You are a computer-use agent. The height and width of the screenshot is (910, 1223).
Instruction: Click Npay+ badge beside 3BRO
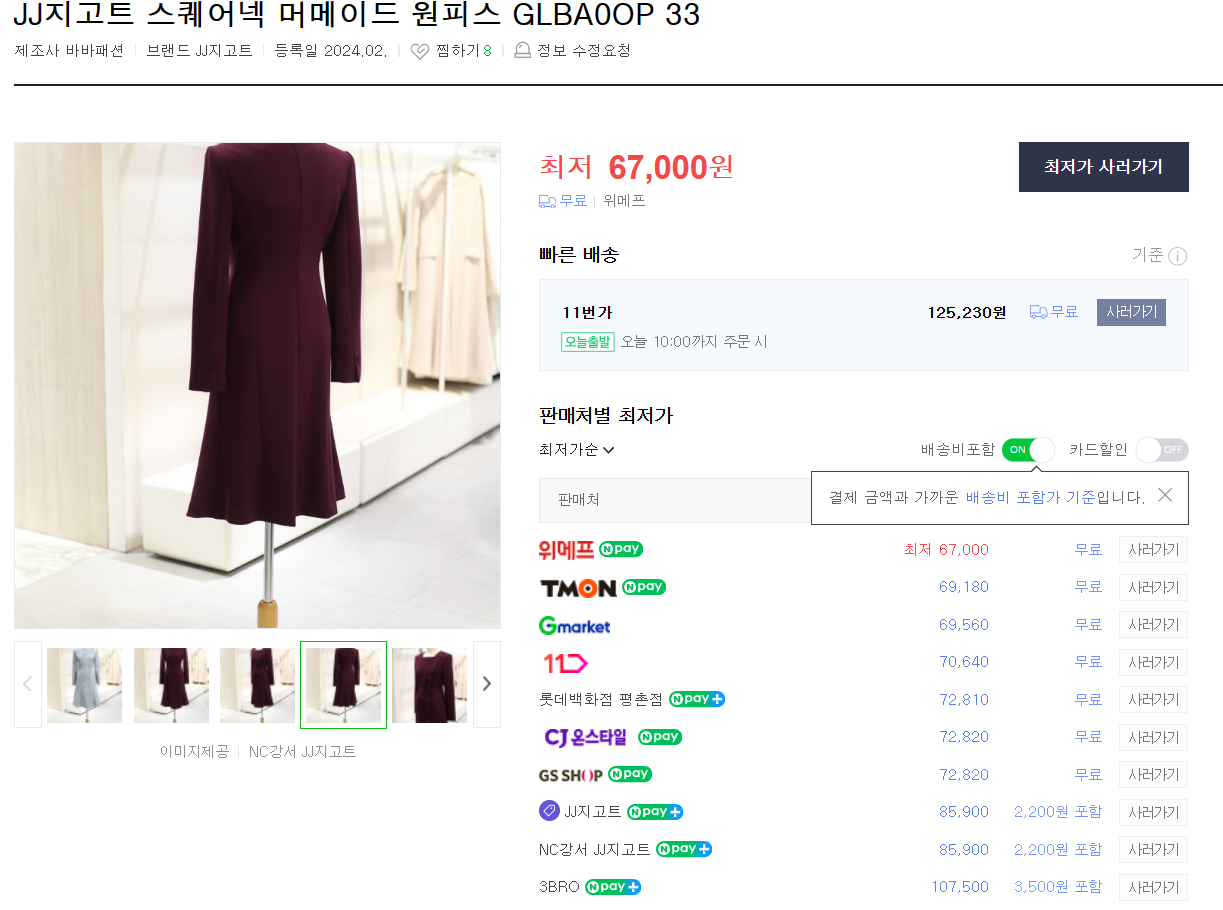click(x=613, y=887)
